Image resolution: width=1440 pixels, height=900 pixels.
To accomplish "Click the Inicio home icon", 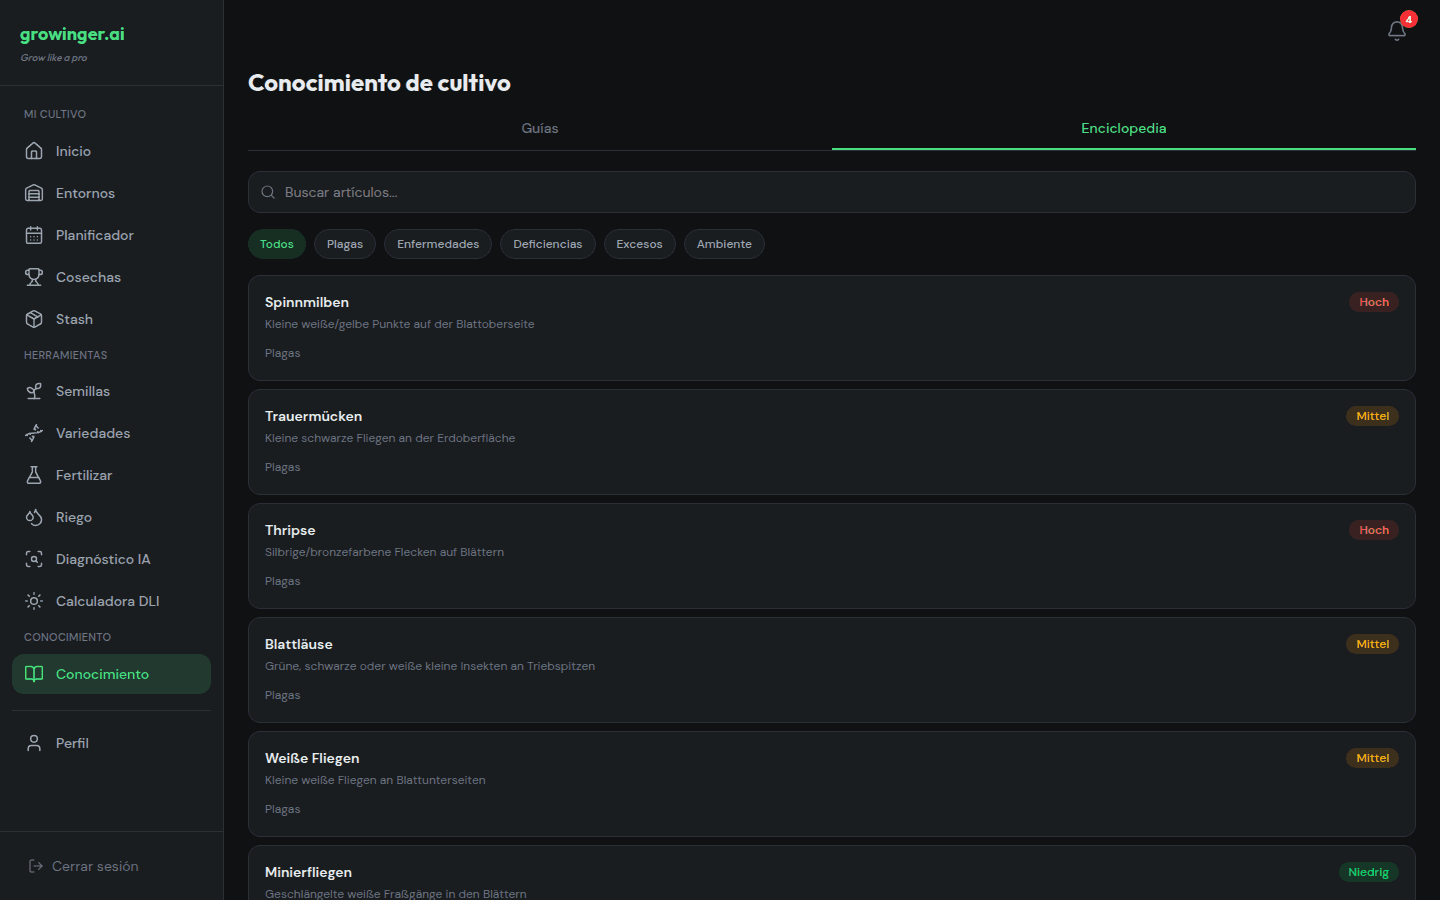I will click(34, 151).
